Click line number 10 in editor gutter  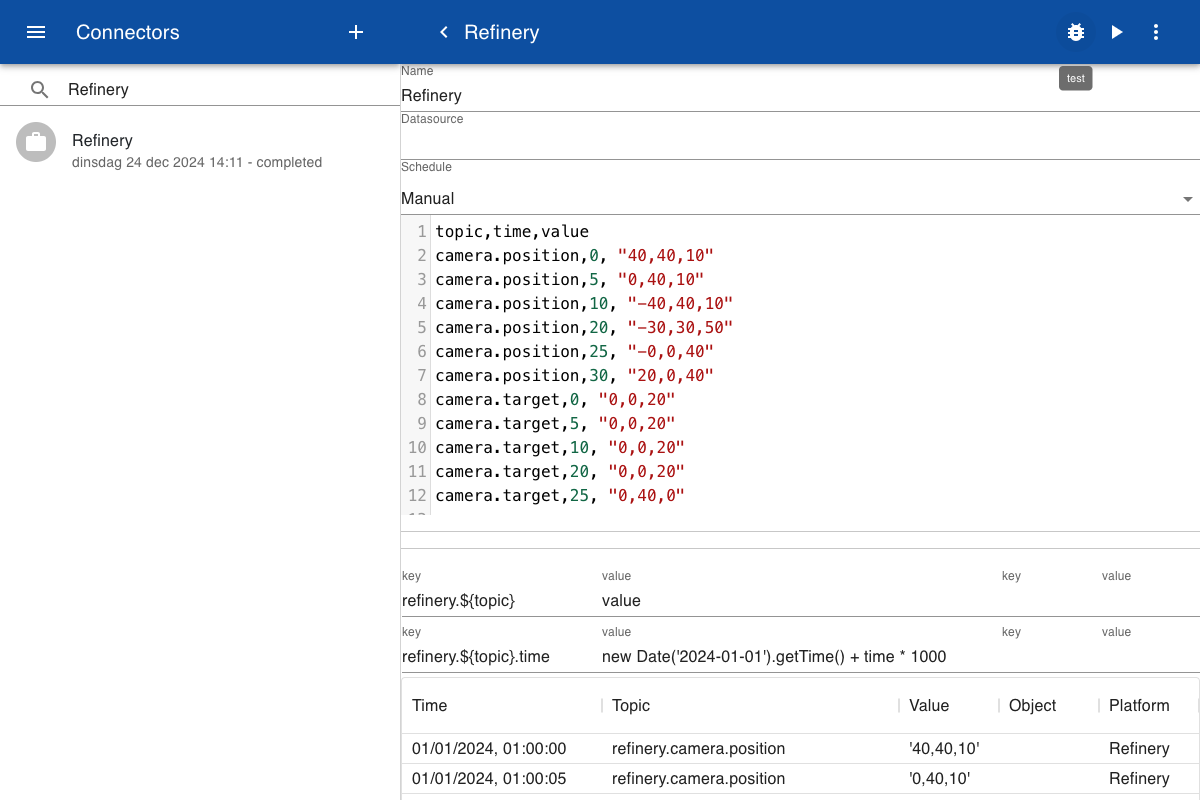(417, 447)
